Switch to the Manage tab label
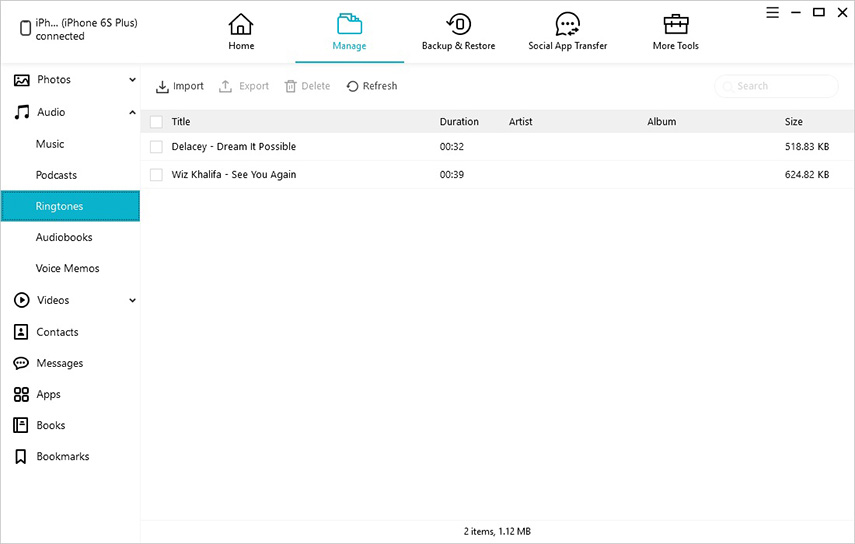This screenshot has height=544, width=855. (x=349, y=46)
